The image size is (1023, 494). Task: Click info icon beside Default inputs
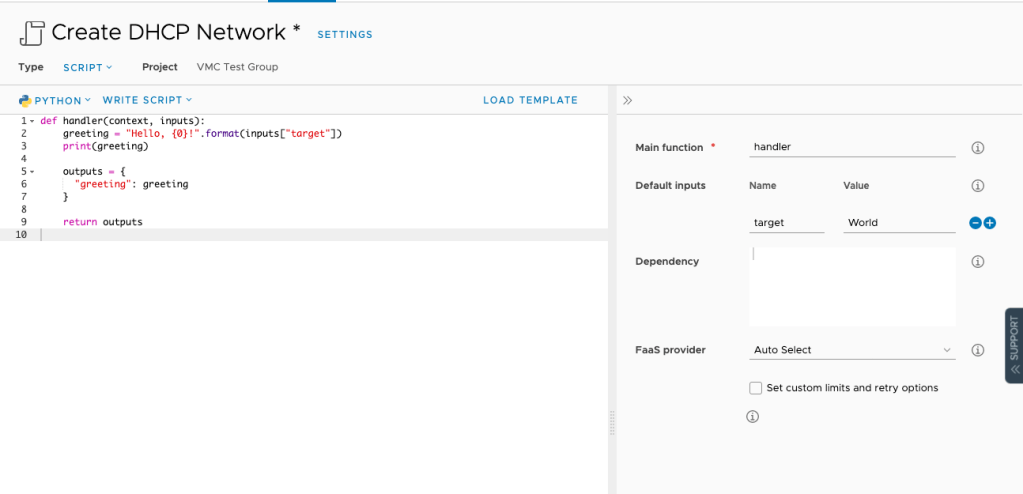pos(977,186)
